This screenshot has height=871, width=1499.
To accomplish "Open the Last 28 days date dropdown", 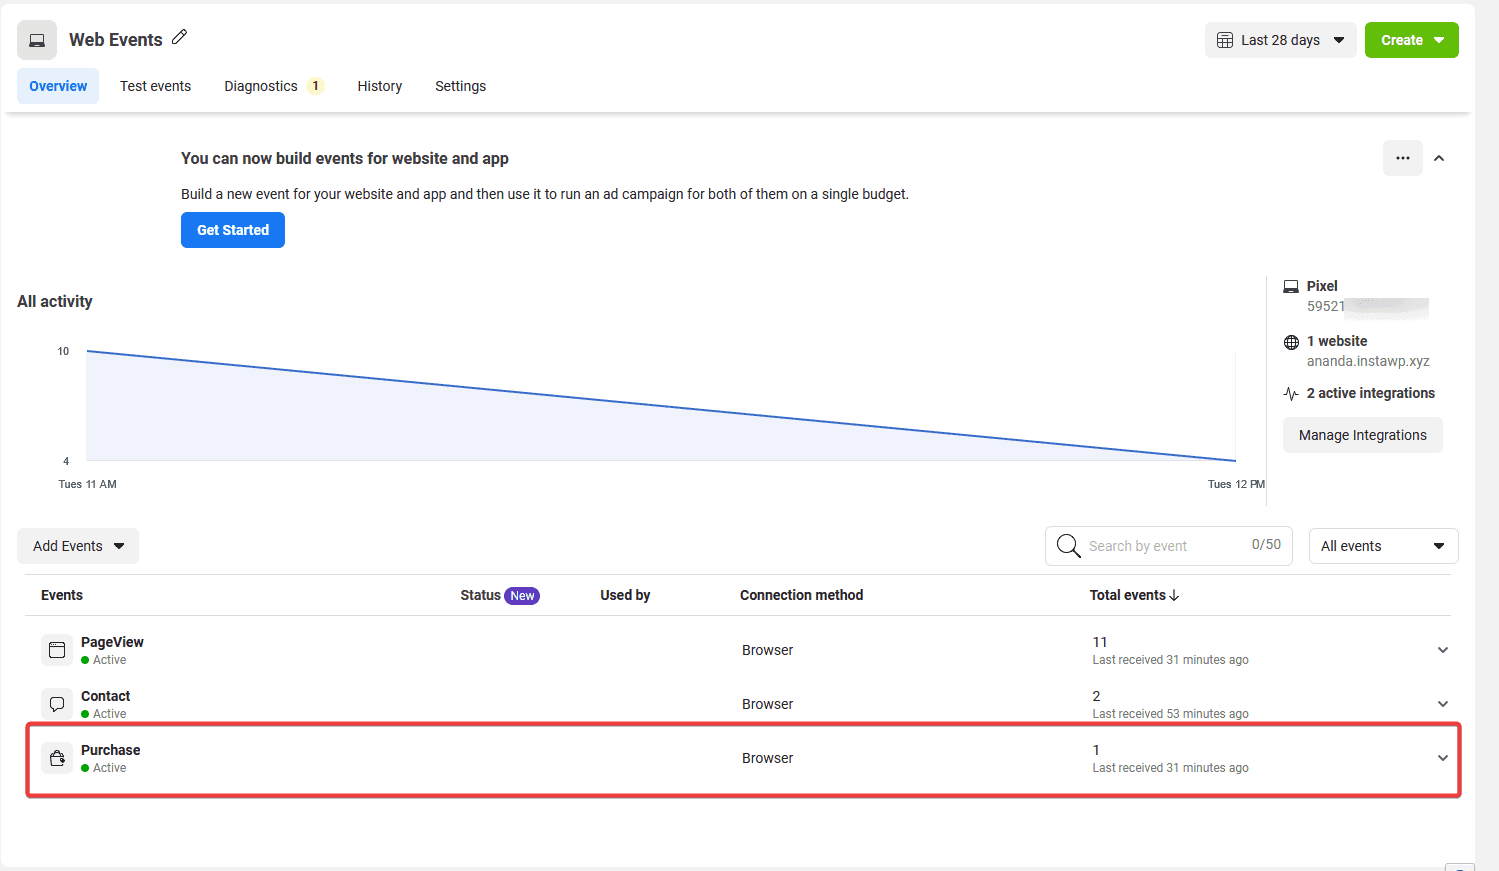I will point(1280,40).
